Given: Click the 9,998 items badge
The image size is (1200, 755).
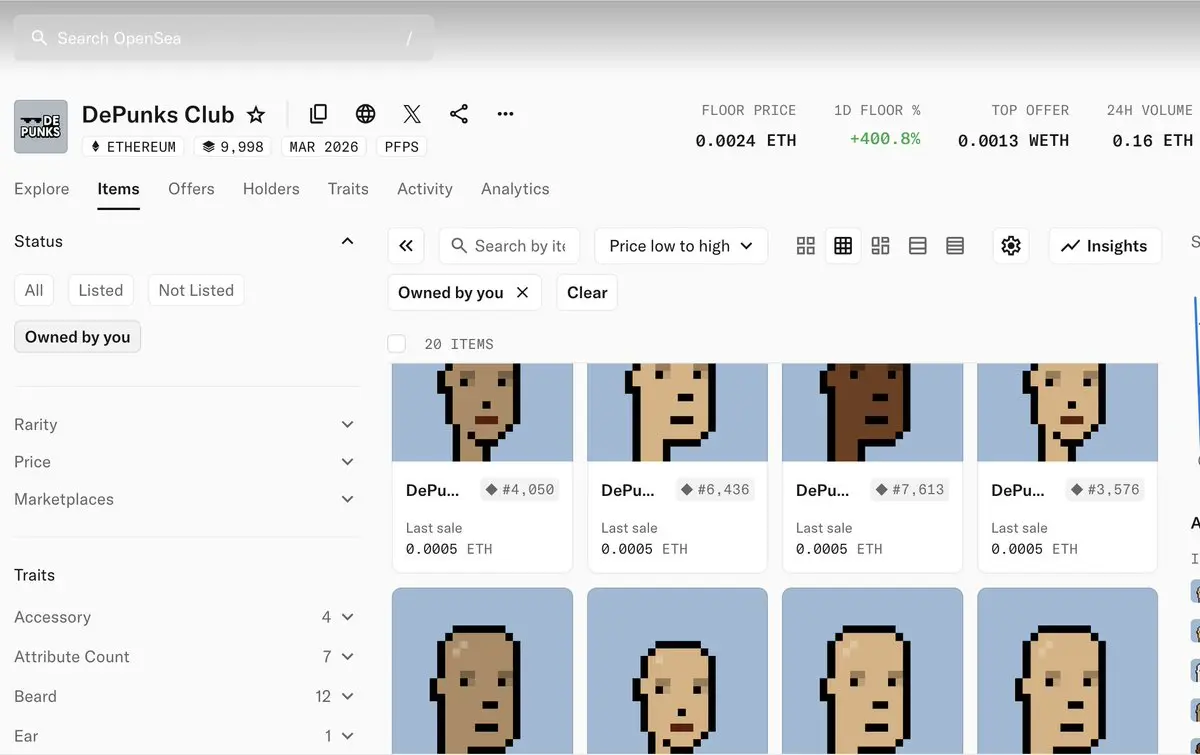Looking at the screenshot, I should (234, 147).
